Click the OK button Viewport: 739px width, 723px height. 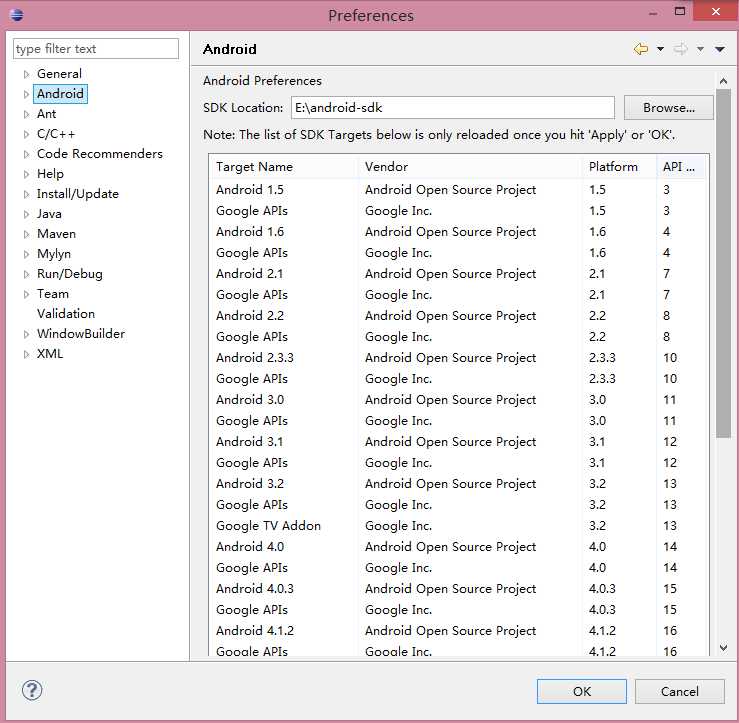[x=582, y=691]
